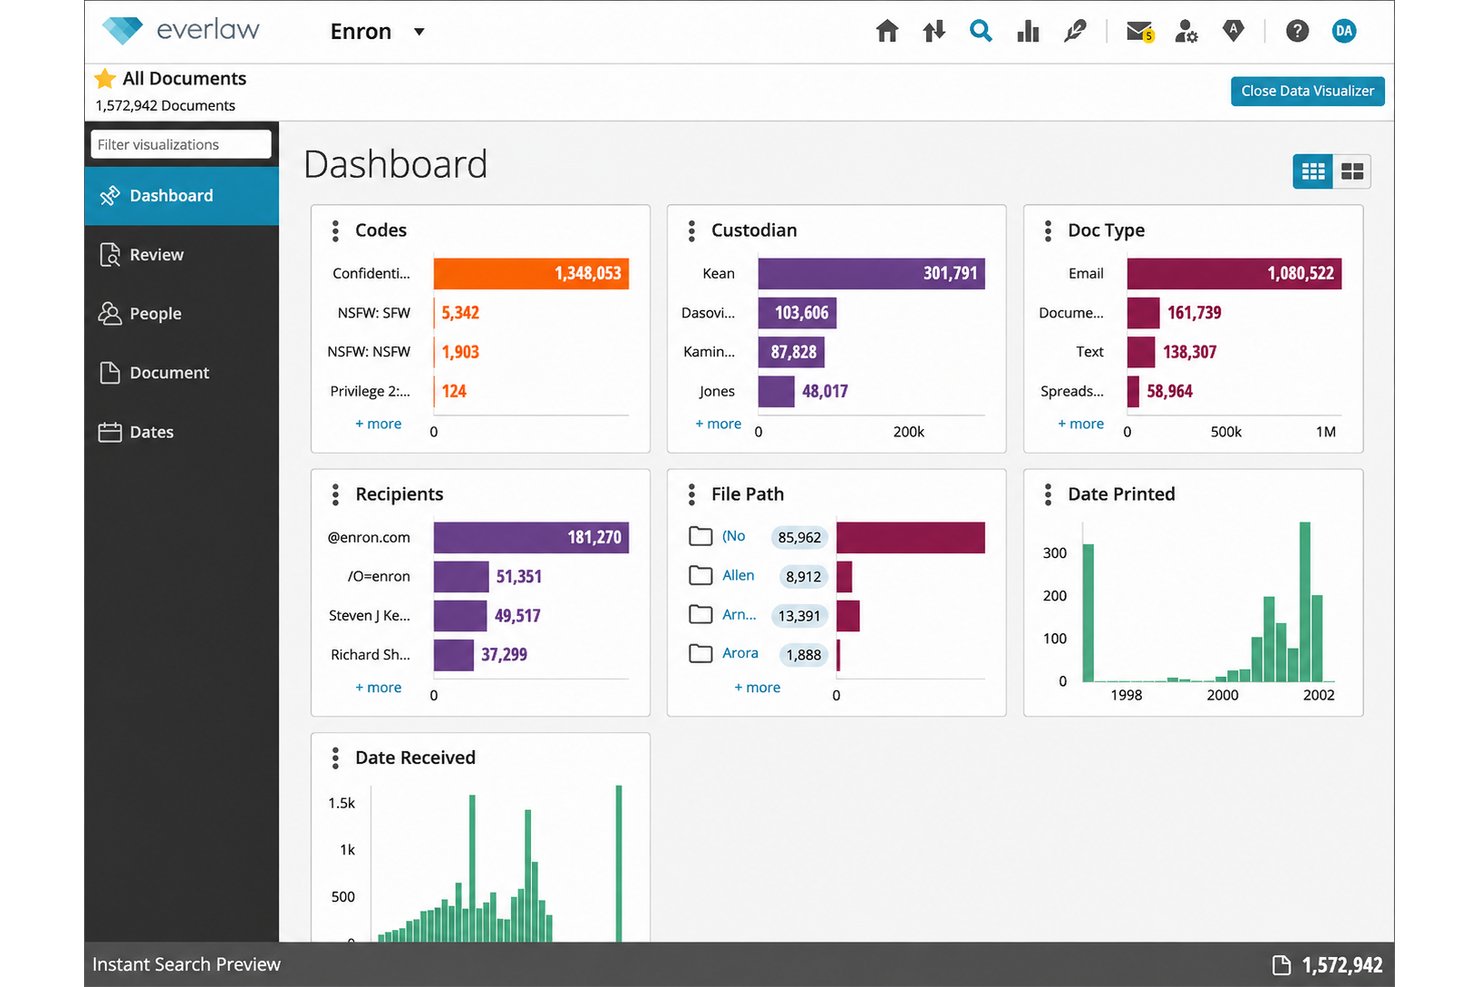Open the admin tag badge icon
This screenshot has width=1480, height=987.
[1234, 31]
